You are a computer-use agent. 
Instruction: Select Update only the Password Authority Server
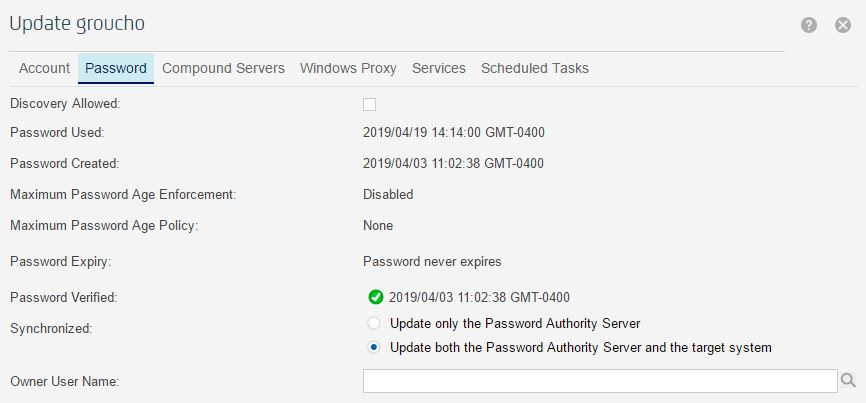tap(374, 323)
